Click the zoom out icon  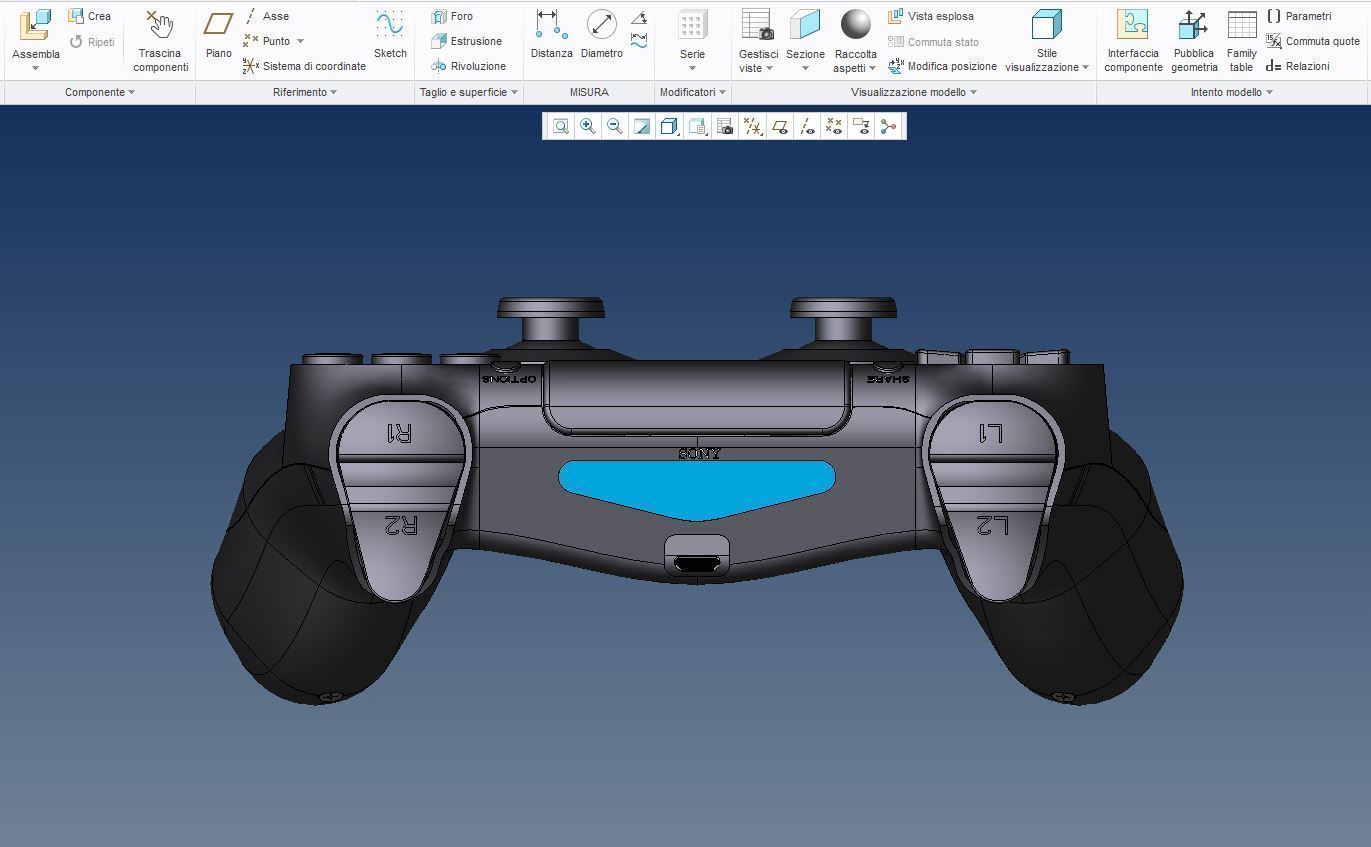615,126
